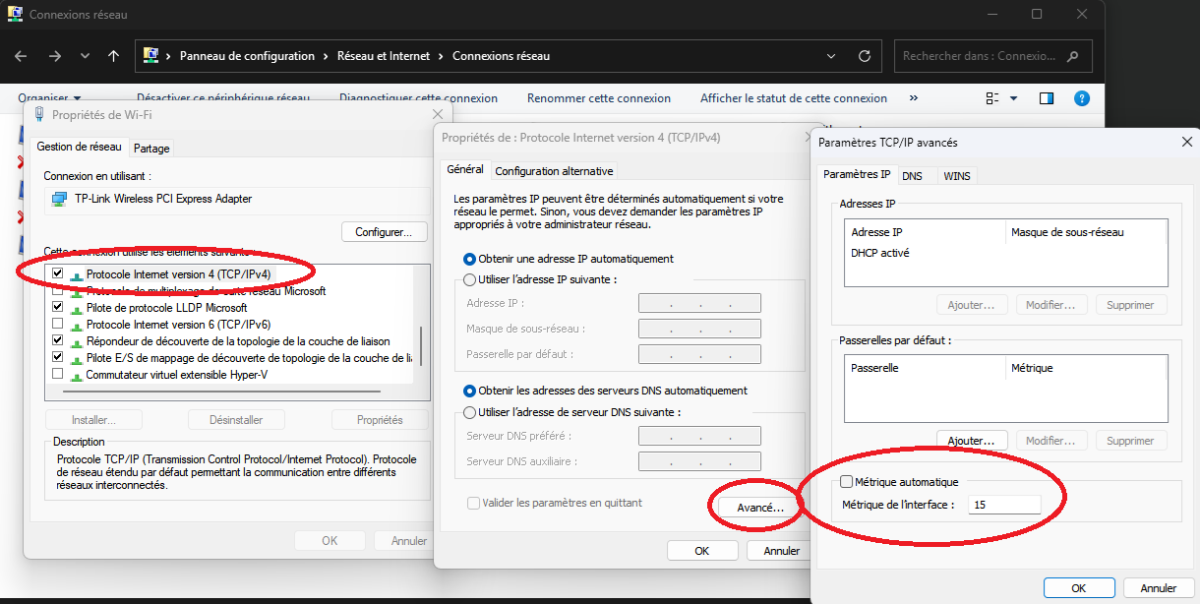
Task: Select the Paramètres IP tab
Action: 857,174
